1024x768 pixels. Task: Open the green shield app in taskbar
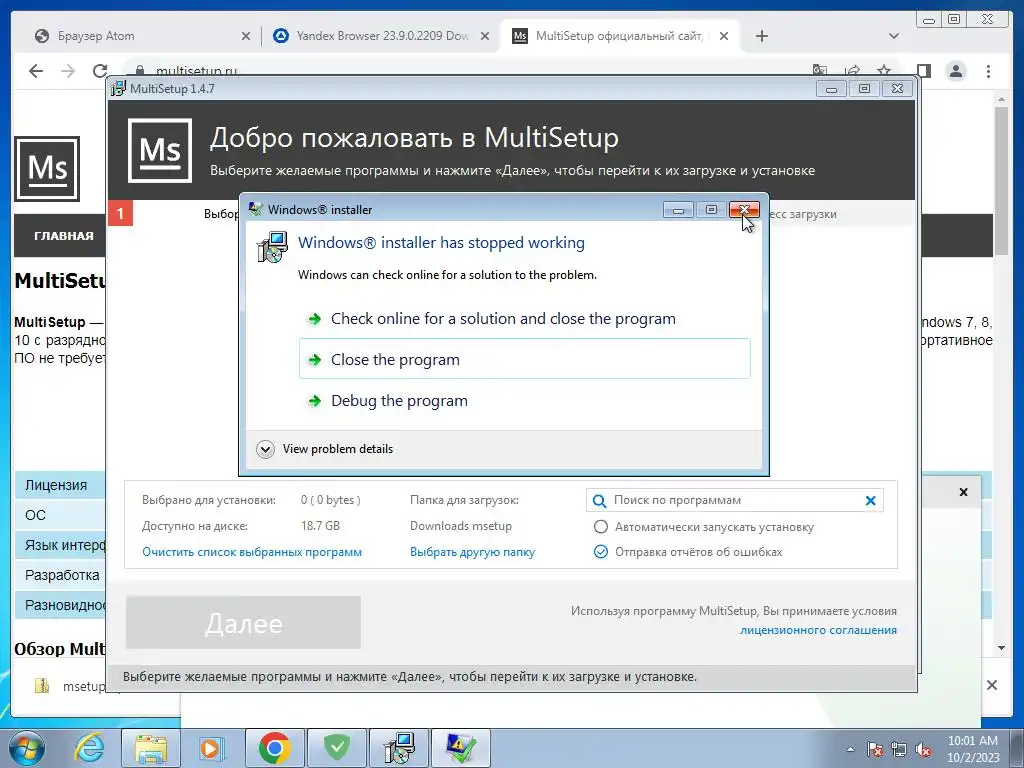click(x=337, y=748)
